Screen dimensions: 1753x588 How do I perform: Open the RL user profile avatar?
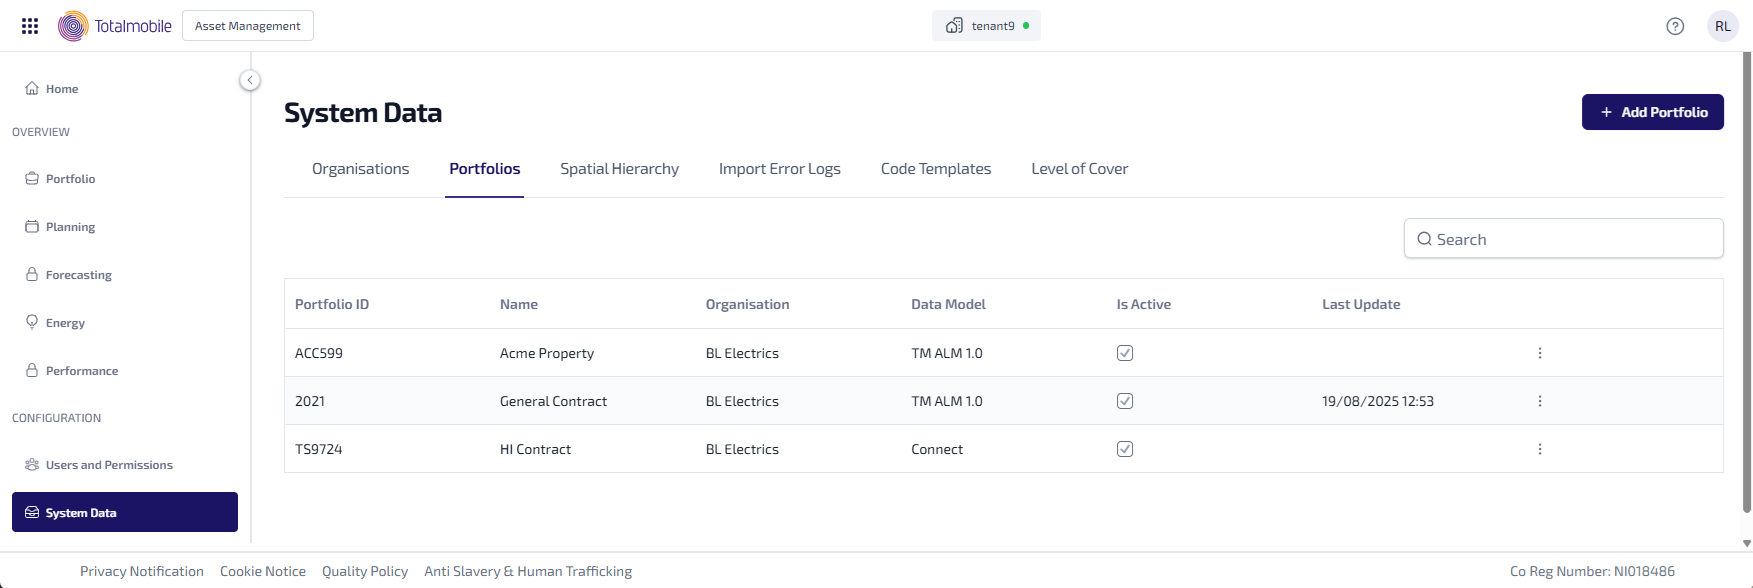[1722, 26]
